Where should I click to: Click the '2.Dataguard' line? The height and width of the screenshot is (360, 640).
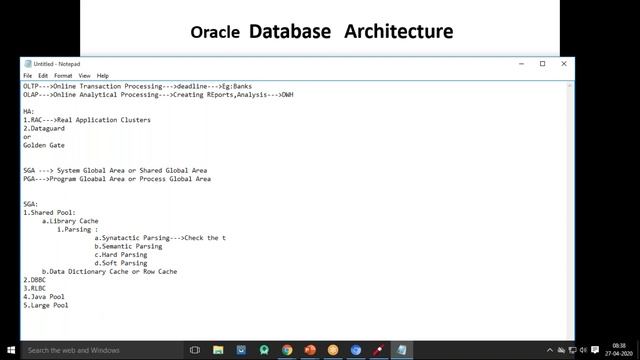(44, 129)
